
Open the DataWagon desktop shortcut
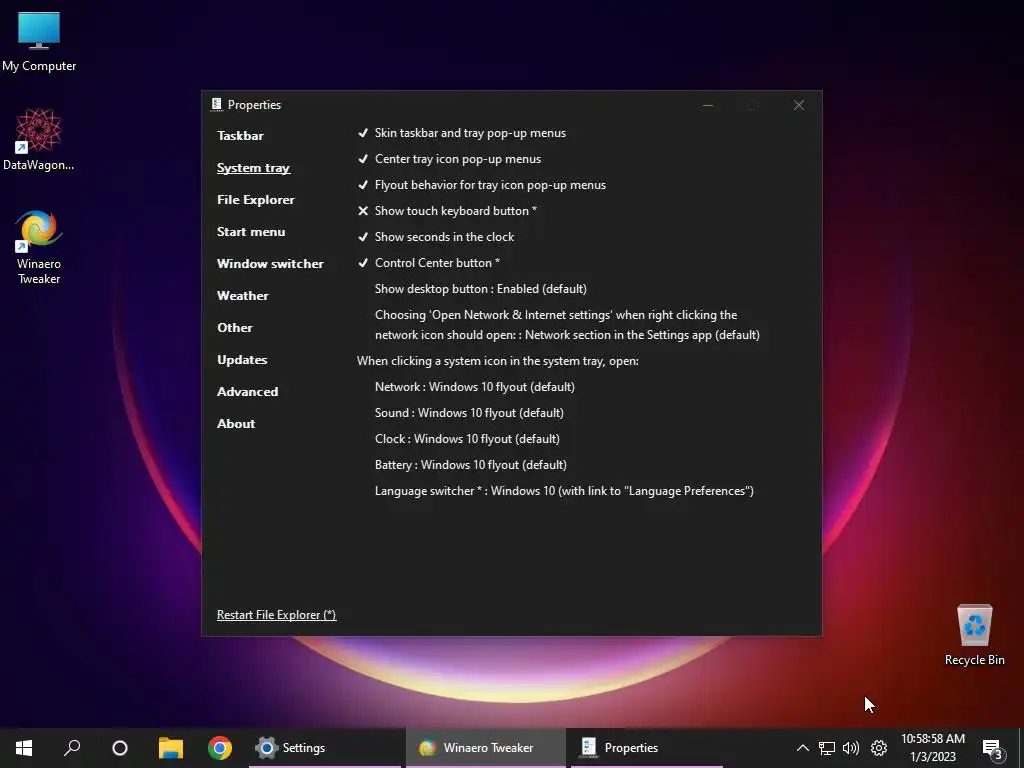[39, 140]
